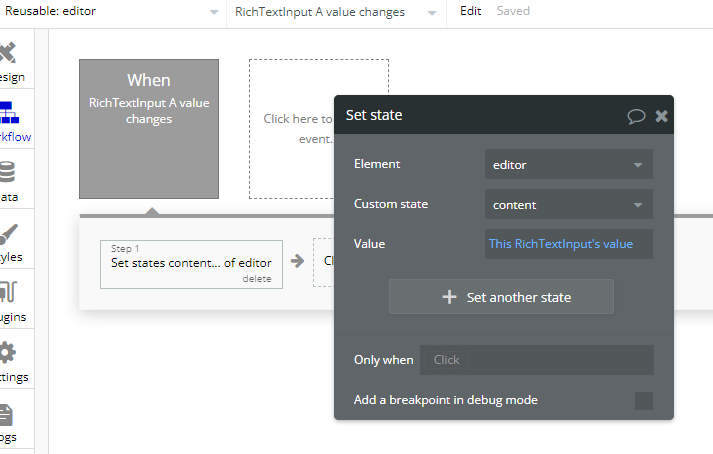Open the Edit menu
Screen dimensions: 713x454
coord(470,11)
